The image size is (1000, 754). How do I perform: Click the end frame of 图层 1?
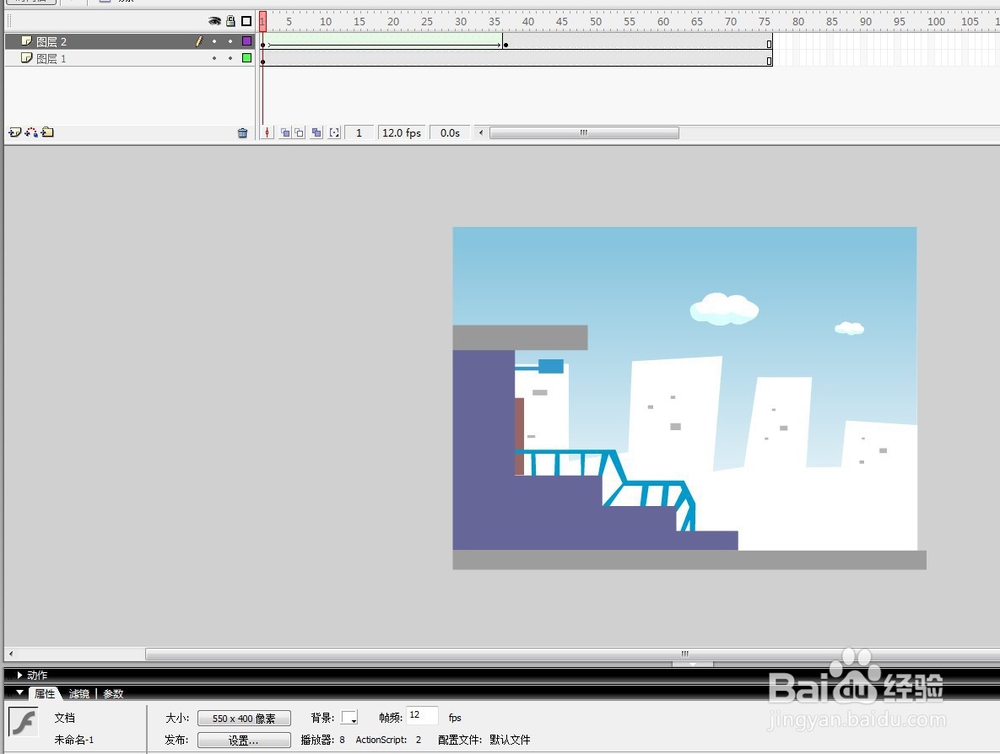click(769, 60)
